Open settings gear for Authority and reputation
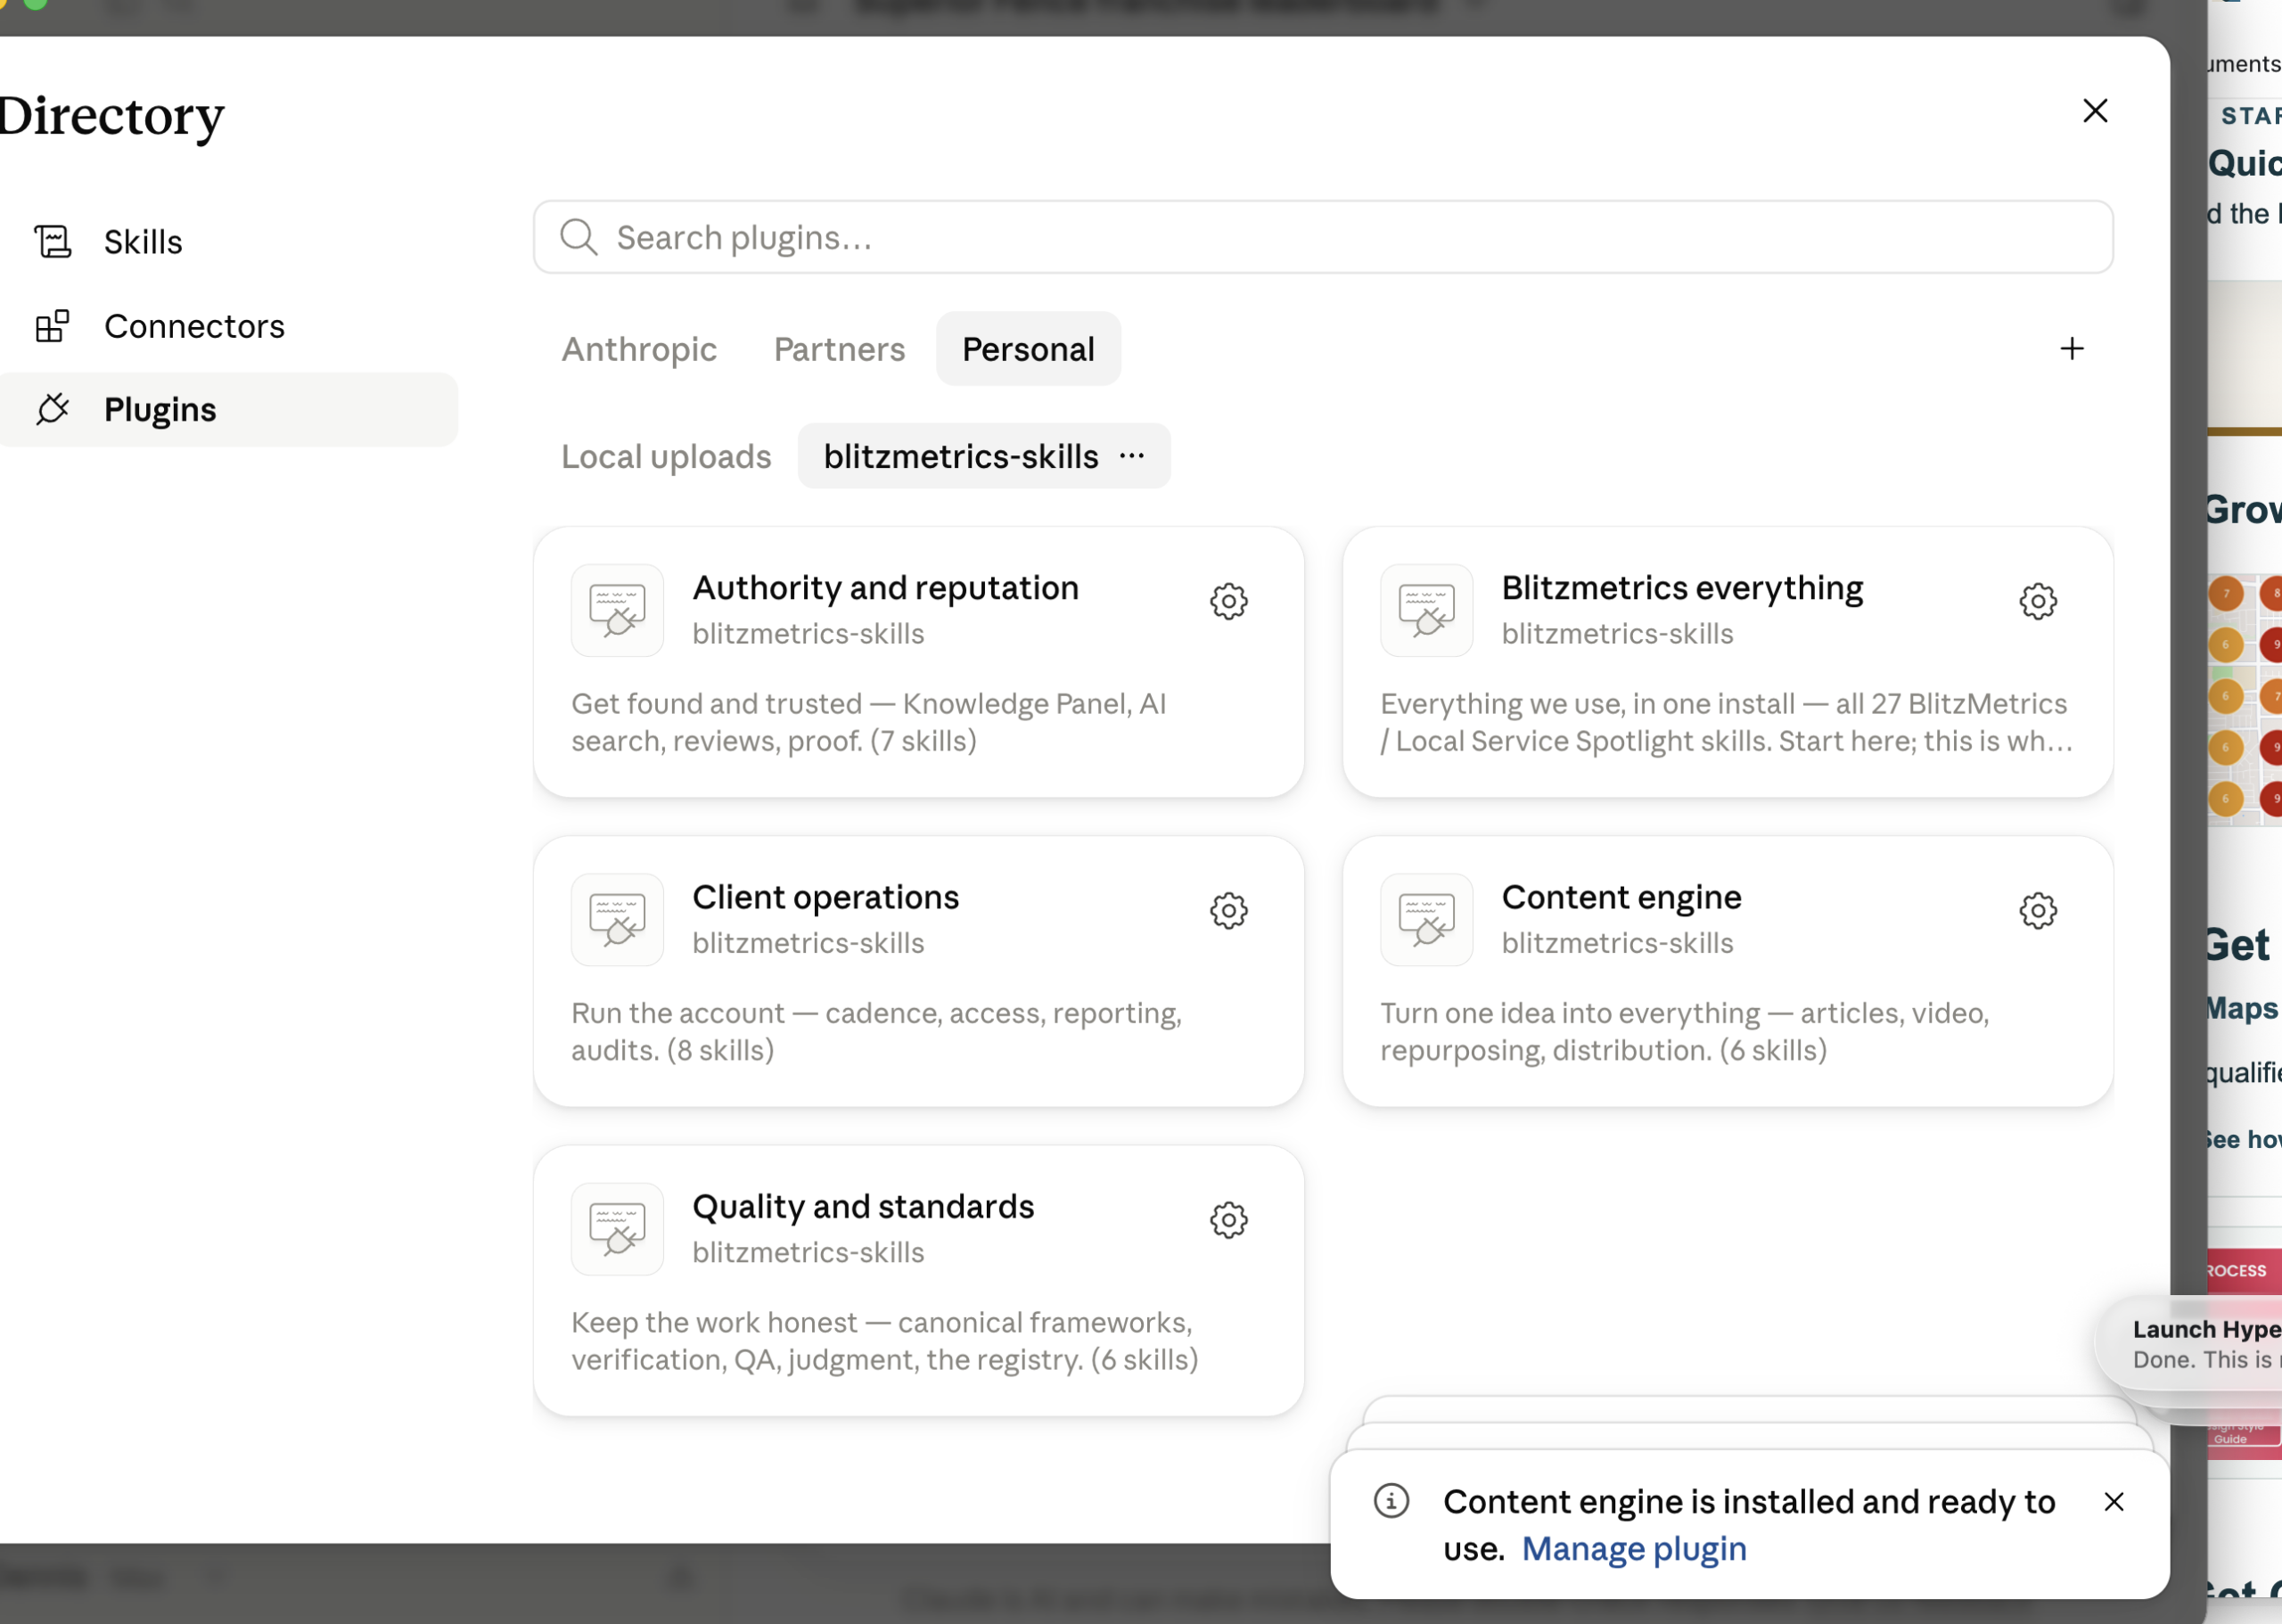 pyautogui.click(x=1228, y=601)
